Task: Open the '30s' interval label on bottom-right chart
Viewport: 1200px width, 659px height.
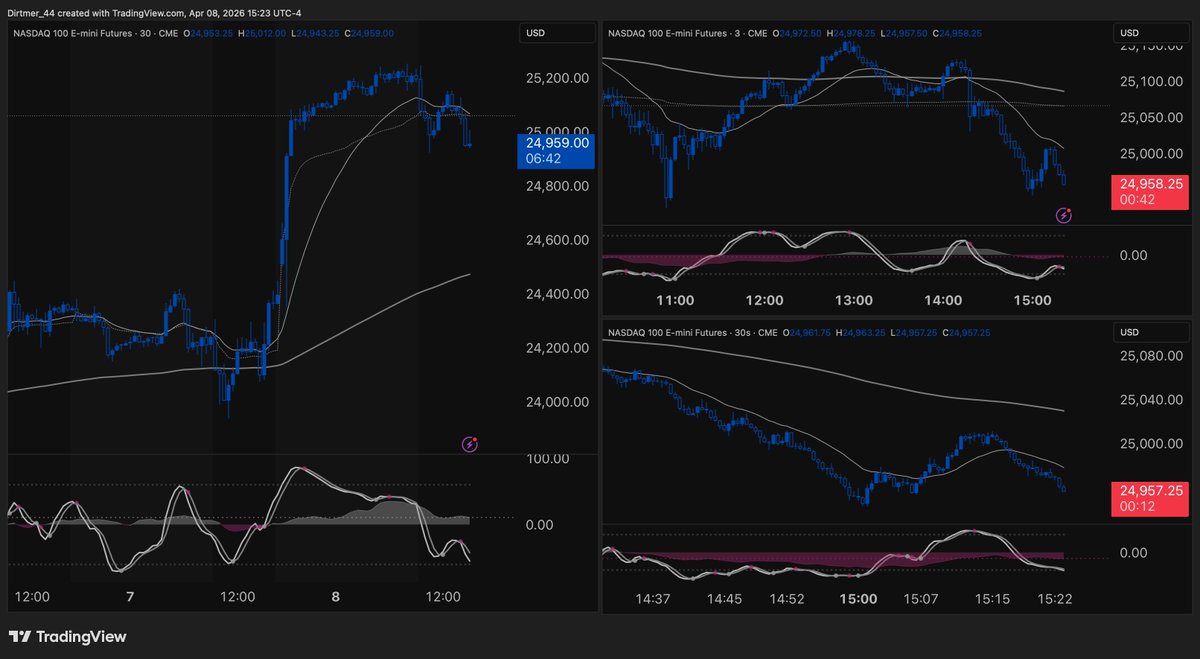Action: (x=743, y=331)
